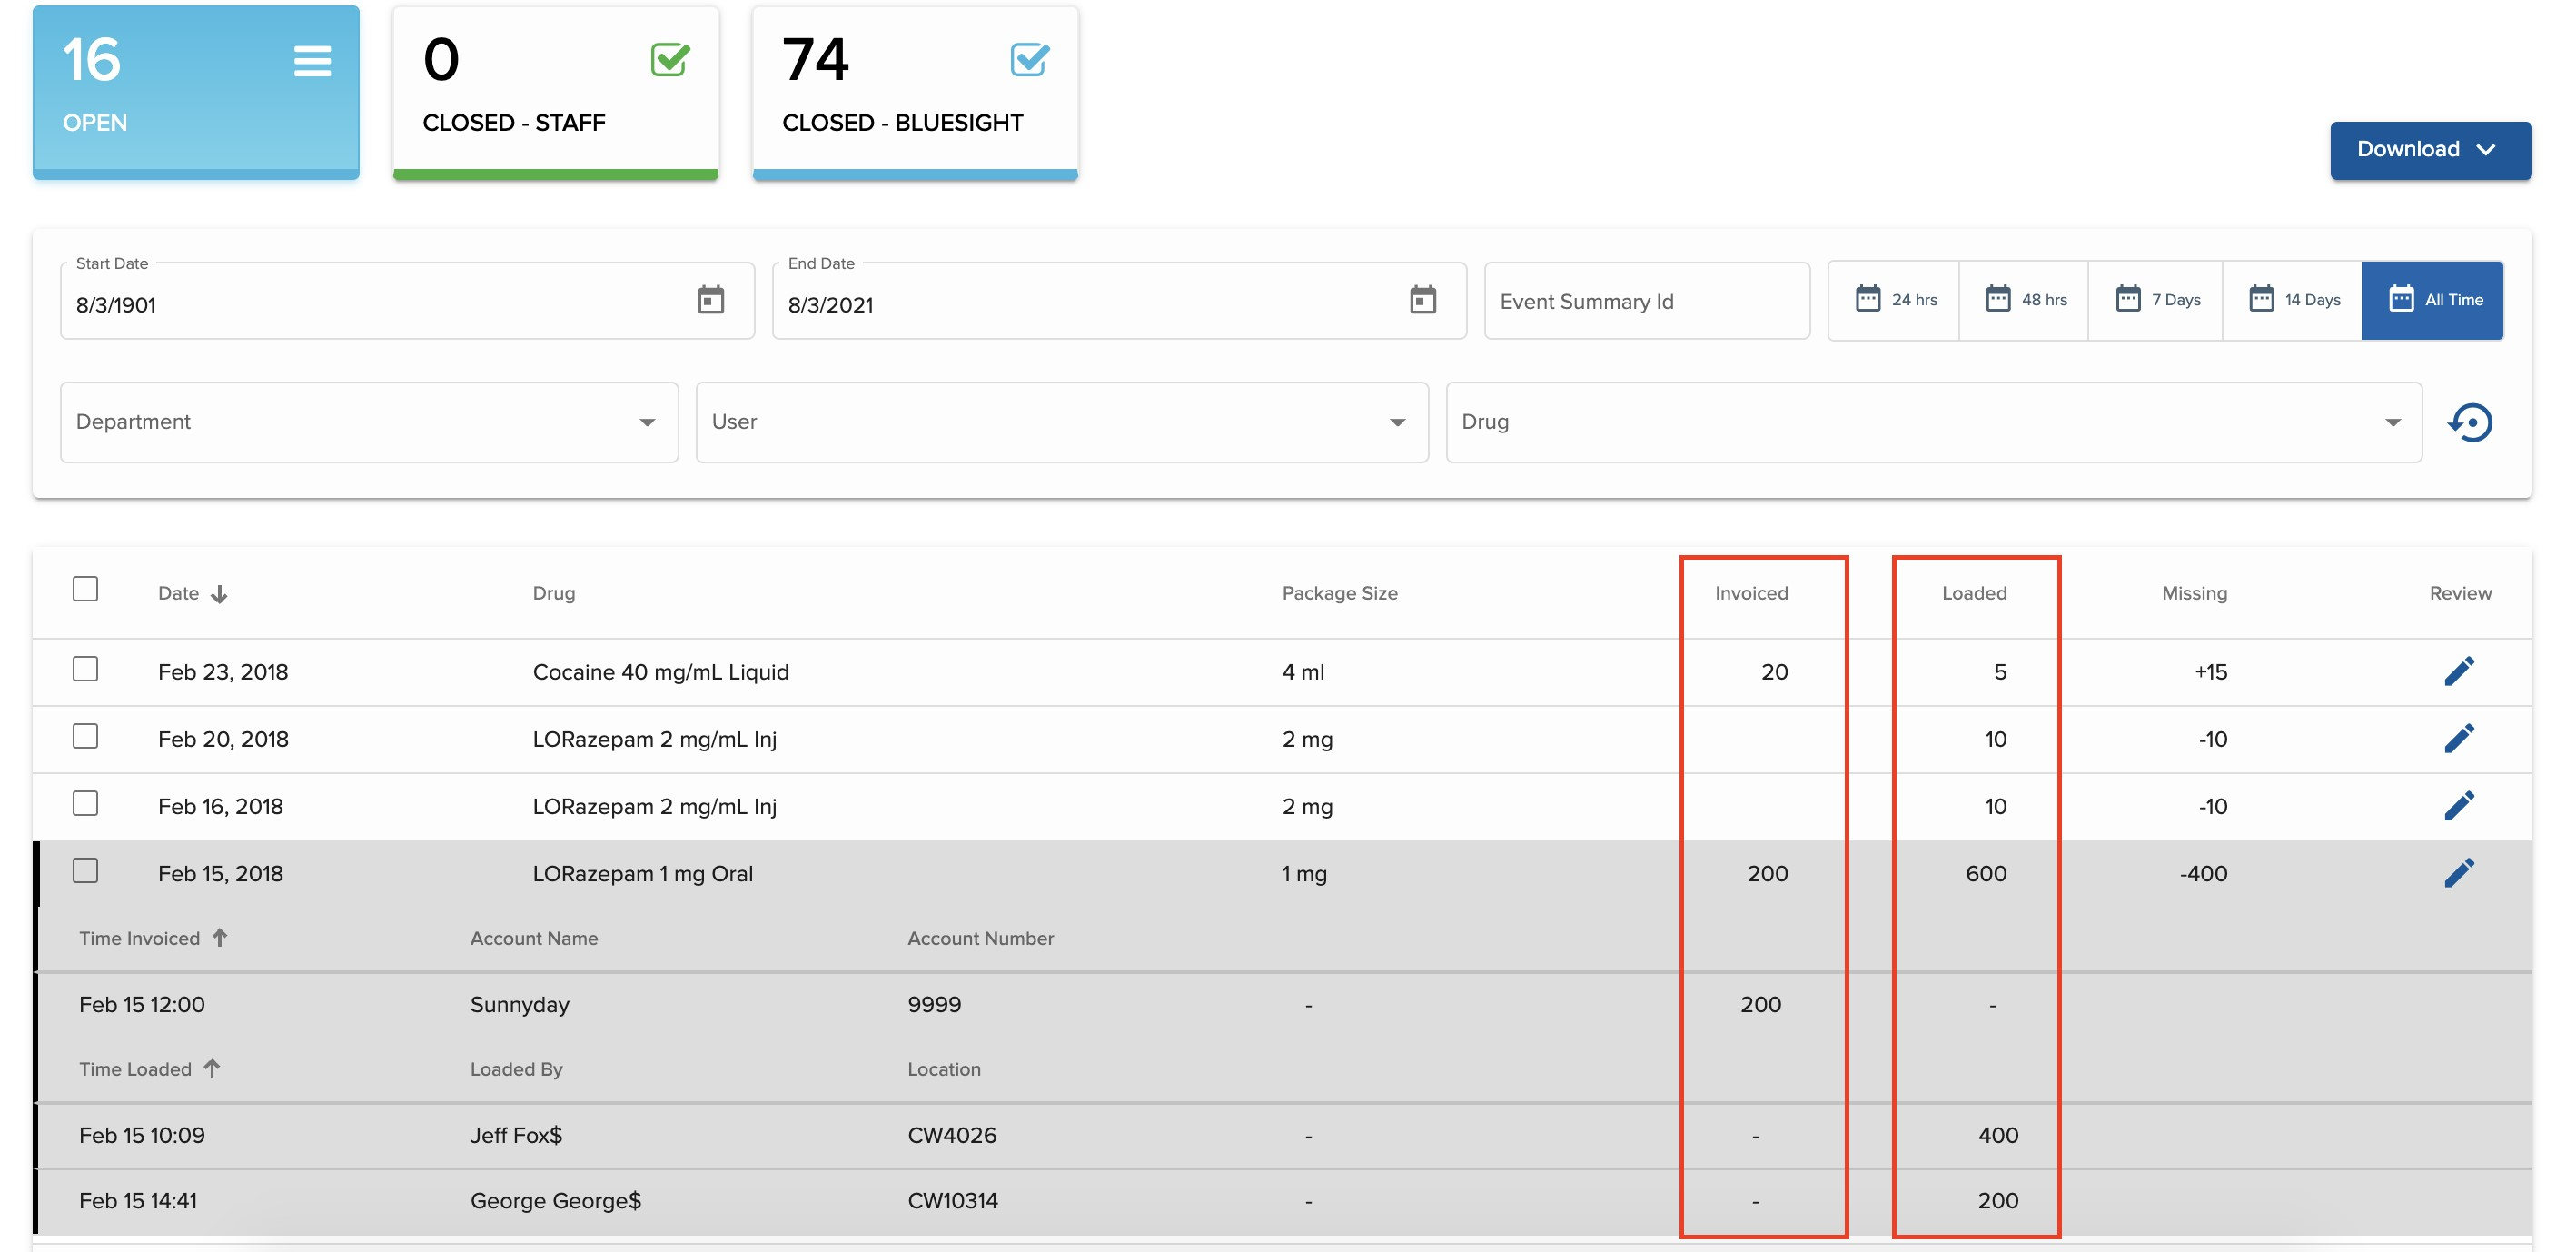Open the Drug filter dropdown
Image resolution: width=2576 pixels, height=1252 pixels.
coord(1932,422)
